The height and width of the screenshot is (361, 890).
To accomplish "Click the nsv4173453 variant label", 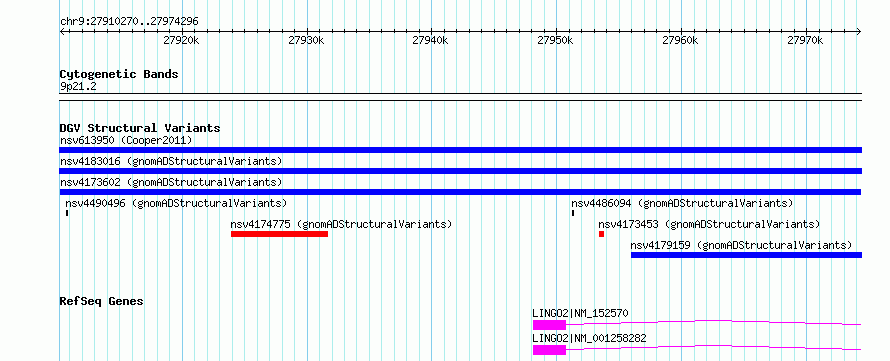I will (709, 224).
